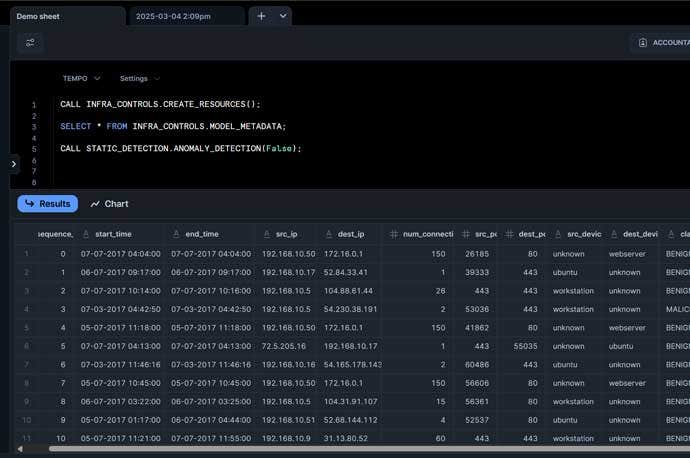Click the num_connections hash type icon

[393, 233]
